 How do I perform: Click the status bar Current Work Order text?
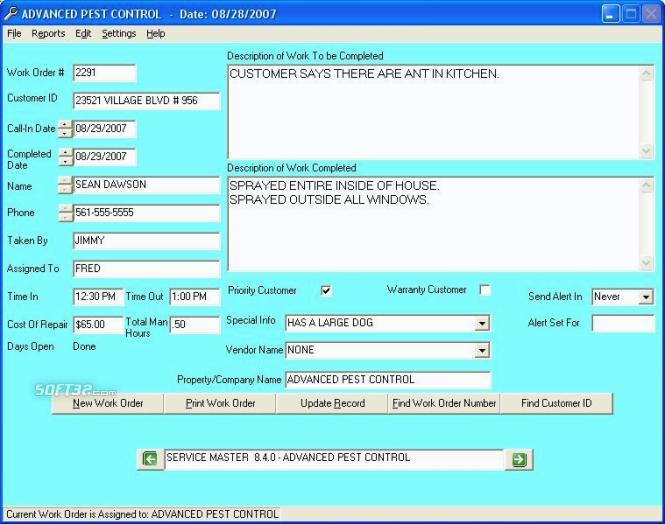tap(142, 514)
